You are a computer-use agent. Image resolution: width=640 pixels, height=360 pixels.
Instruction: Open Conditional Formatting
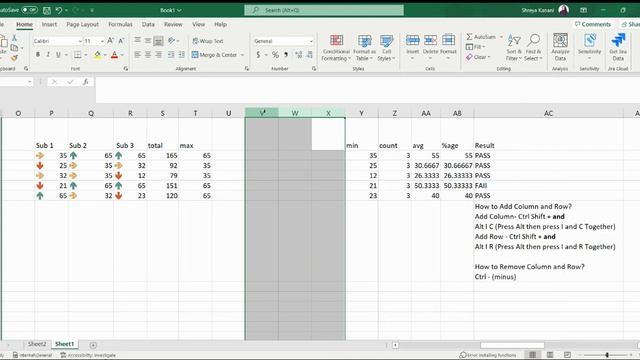[336, 47]
